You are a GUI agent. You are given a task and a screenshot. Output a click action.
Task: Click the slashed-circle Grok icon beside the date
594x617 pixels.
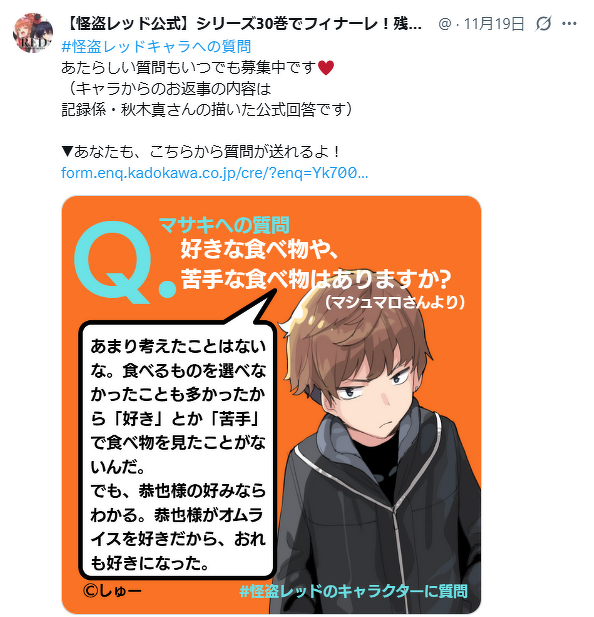pyautogui.click(x=543, y=24)
